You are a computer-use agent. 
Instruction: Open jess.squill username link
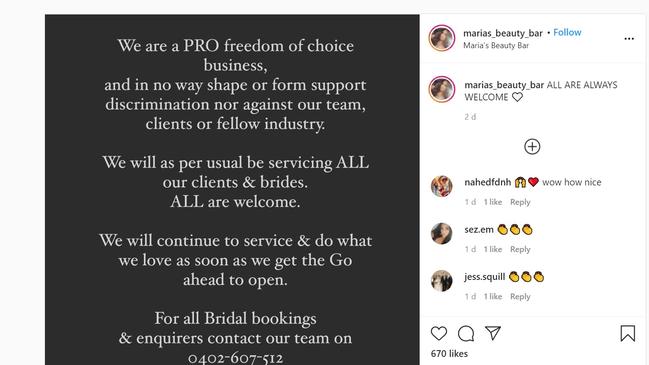485,276
